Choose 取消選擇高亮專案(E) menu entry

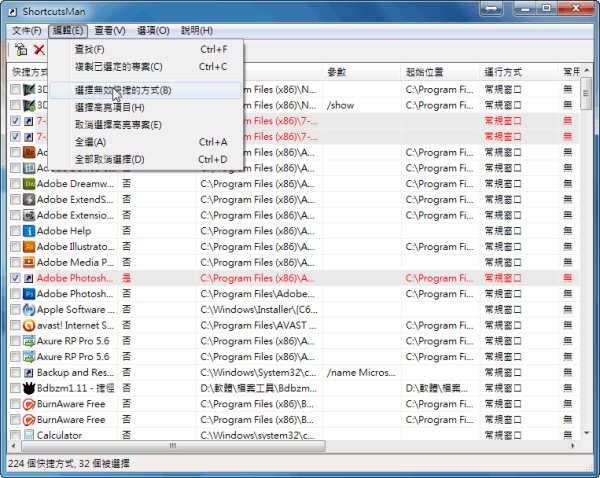pos(146,125)
